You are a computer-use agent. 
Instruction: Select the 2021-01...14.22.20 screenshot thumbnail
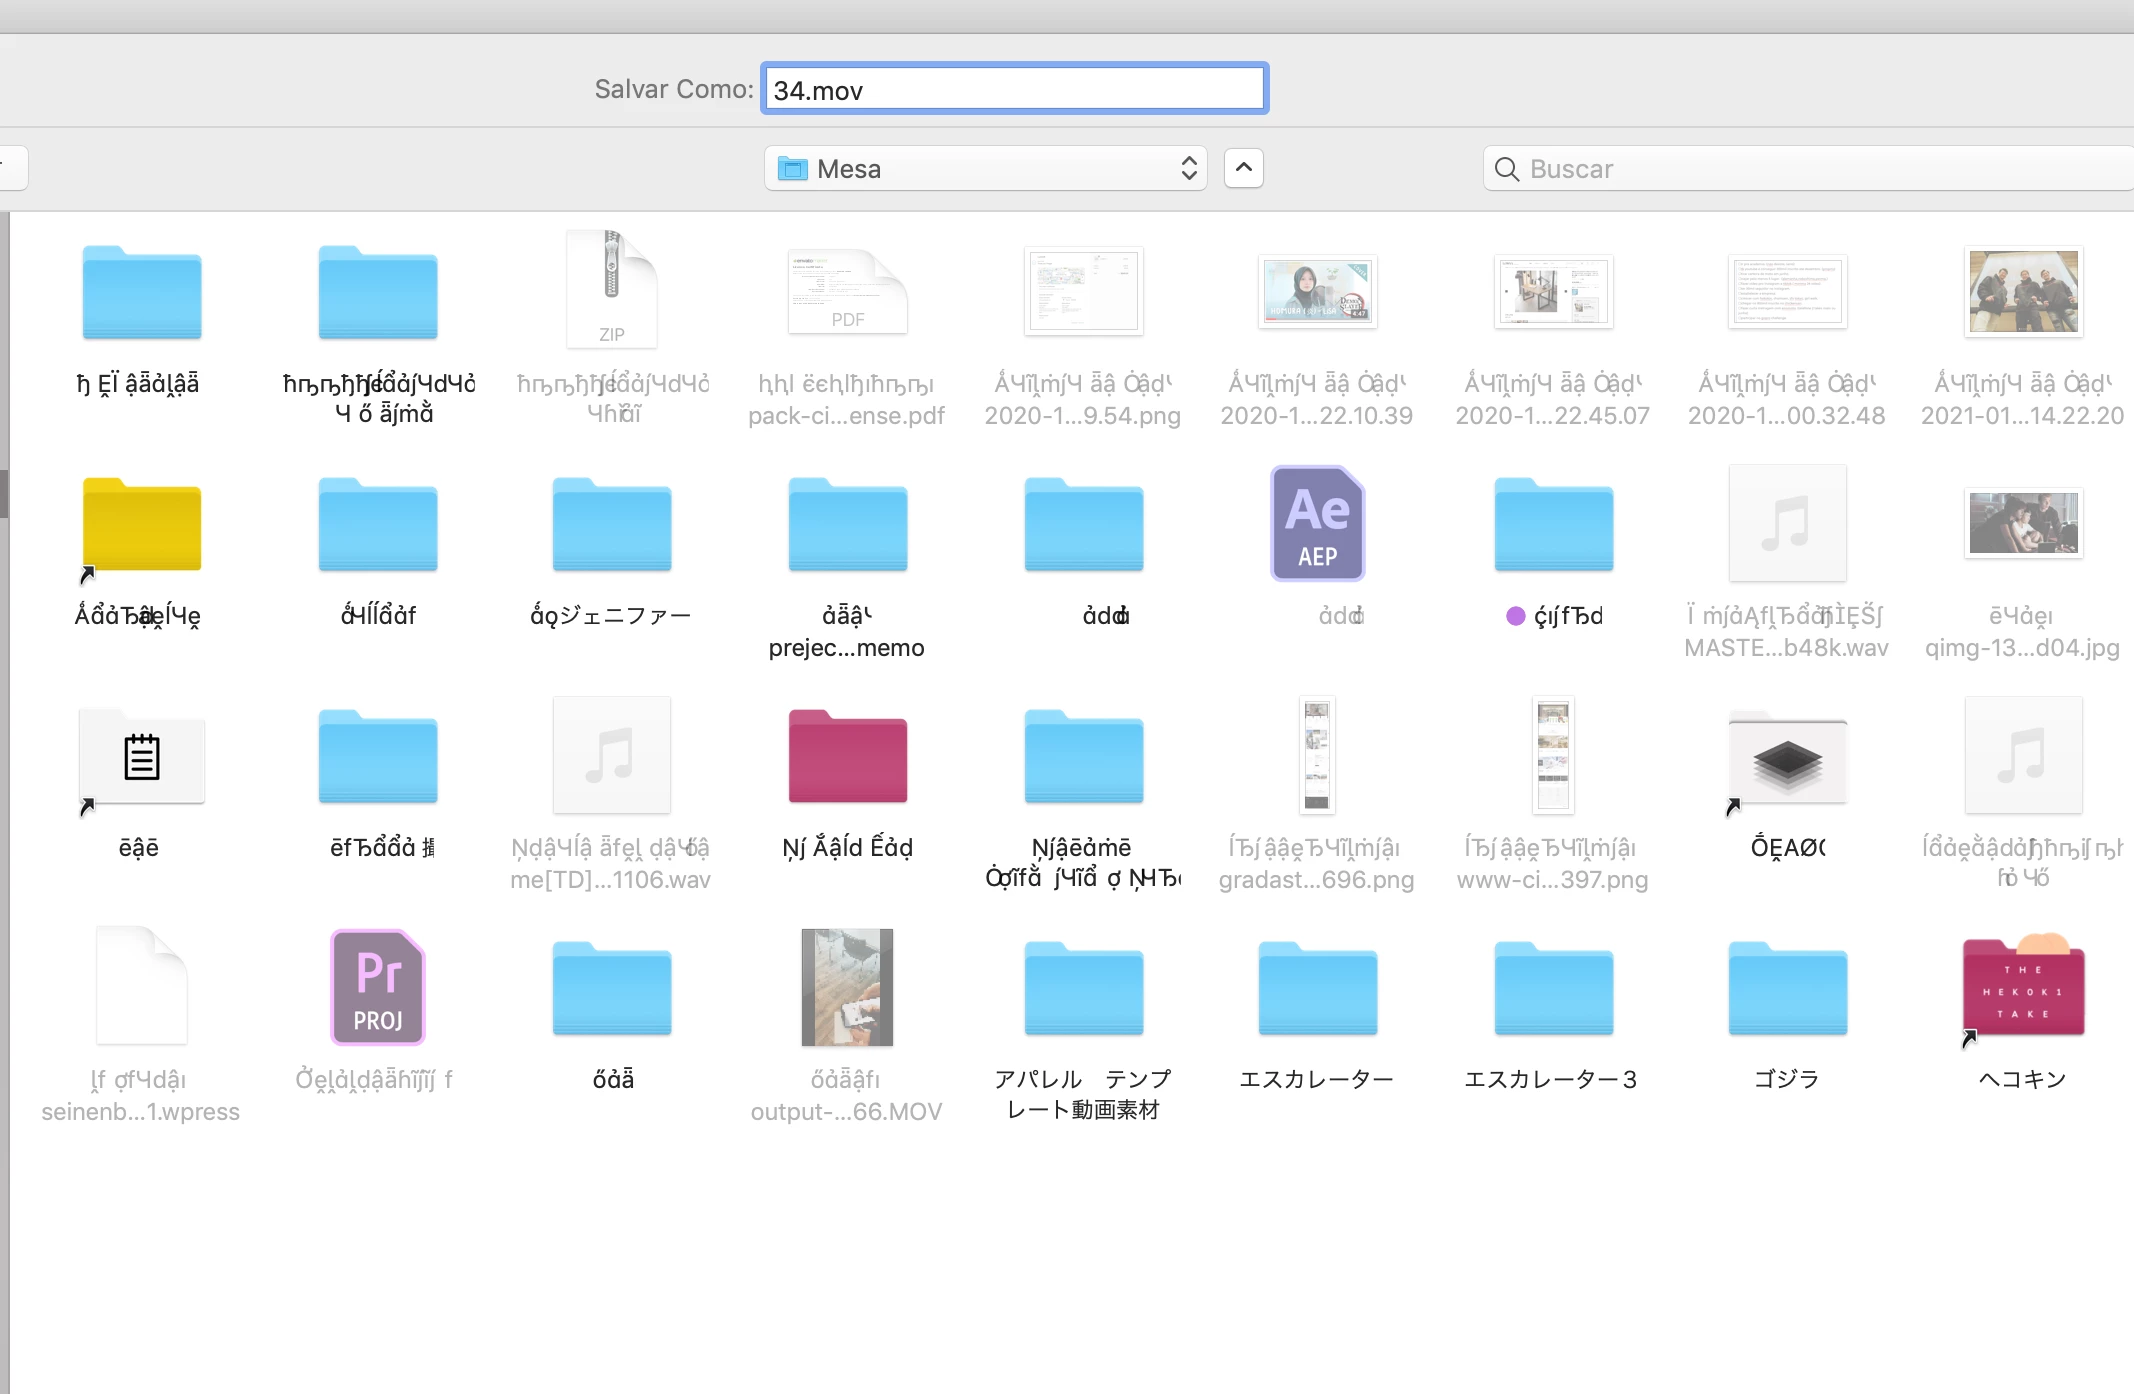point(2022,292)
